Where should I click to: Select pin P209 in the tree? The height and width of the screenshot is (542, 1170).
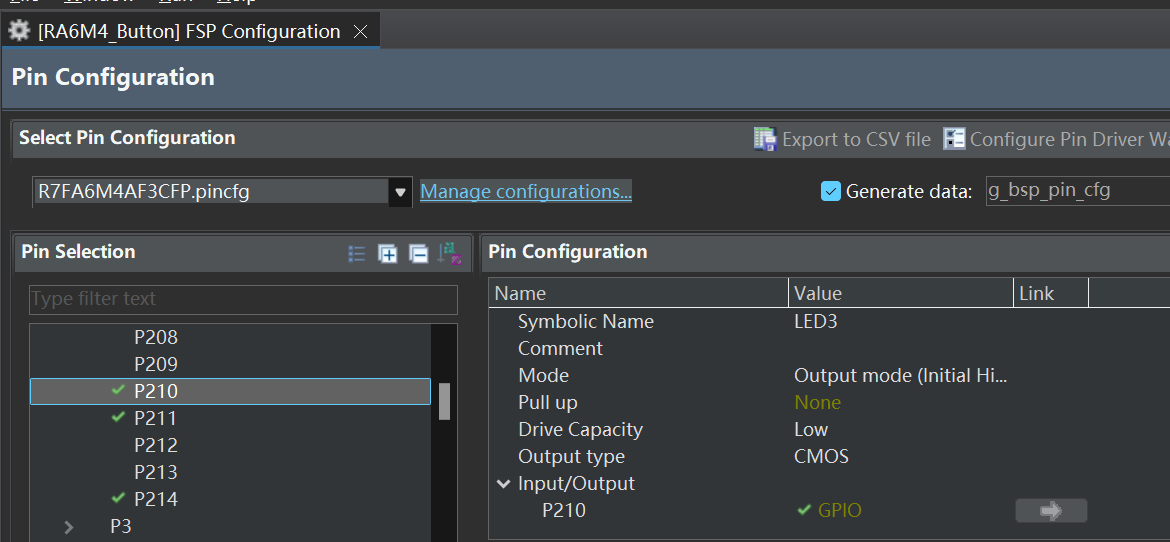click(x=156, y=364)
